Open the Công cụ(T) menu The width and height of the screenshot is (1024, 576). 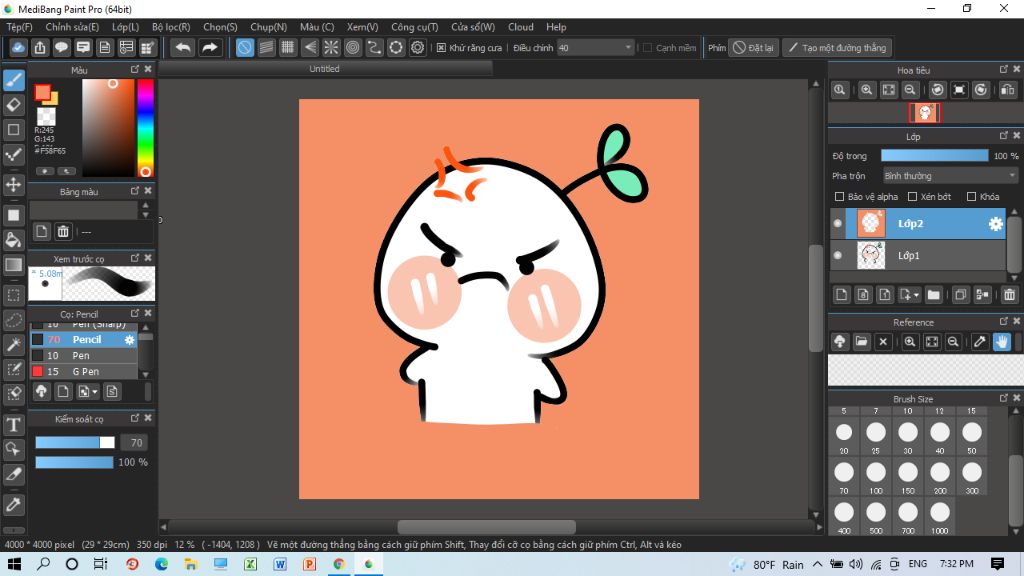click(415, 27)
